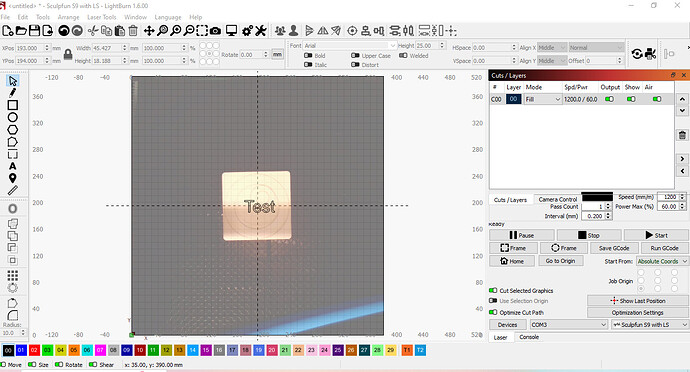
Task: Click the Start button
Action: (656, 235)
